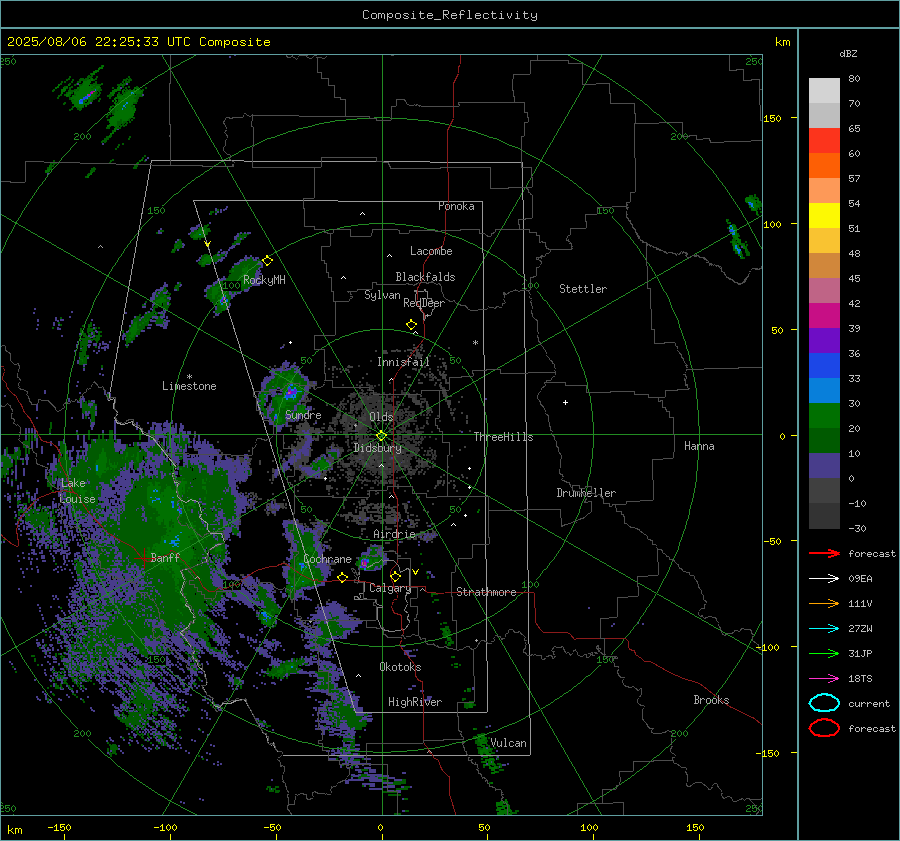This screenshot has width=900, height=841.
Task: Pick the cyan 27ZW arrow legend icon
Action: click(x=824, y=629)
